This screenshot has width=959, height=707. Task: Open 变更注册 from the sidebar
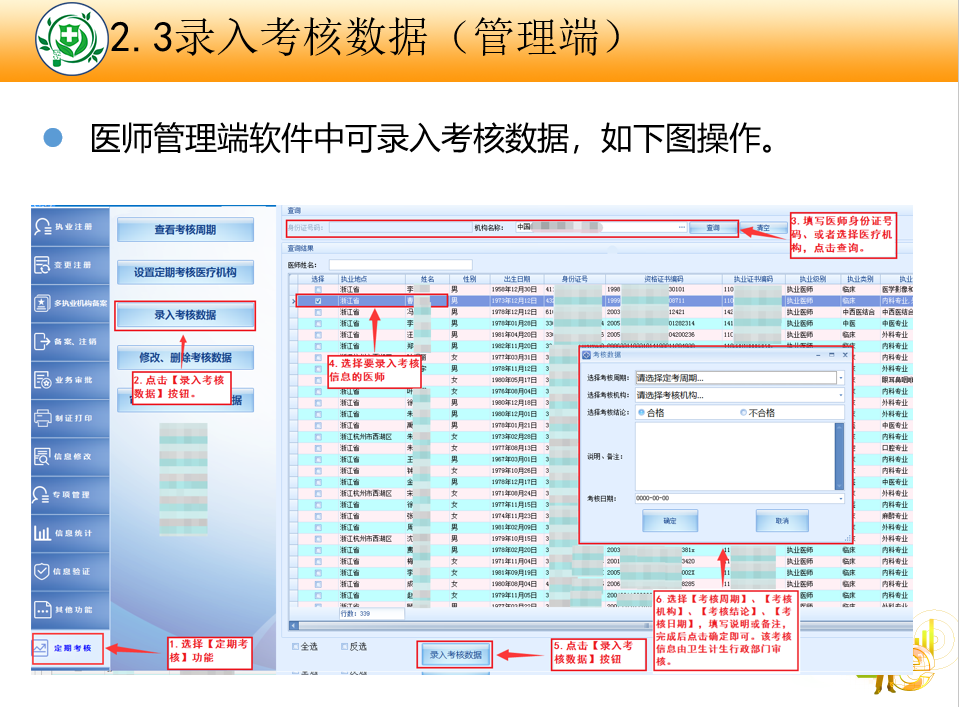click(42, 265)
